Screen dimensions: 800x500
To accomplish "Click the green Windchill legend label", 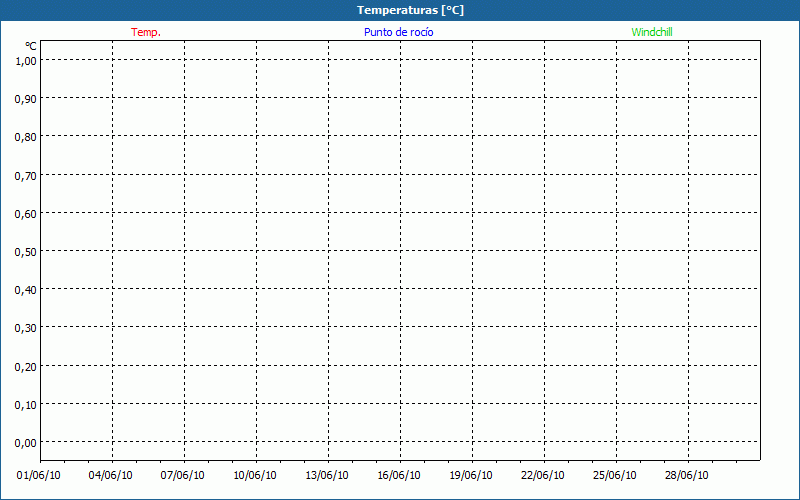I will [x=652, y=32].
